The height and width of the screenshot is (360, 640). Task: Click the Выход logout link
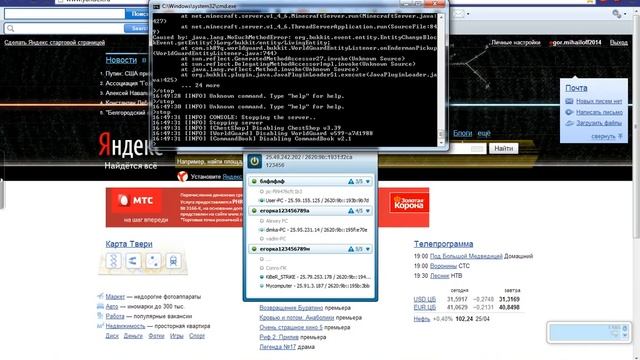coord(619,42)
